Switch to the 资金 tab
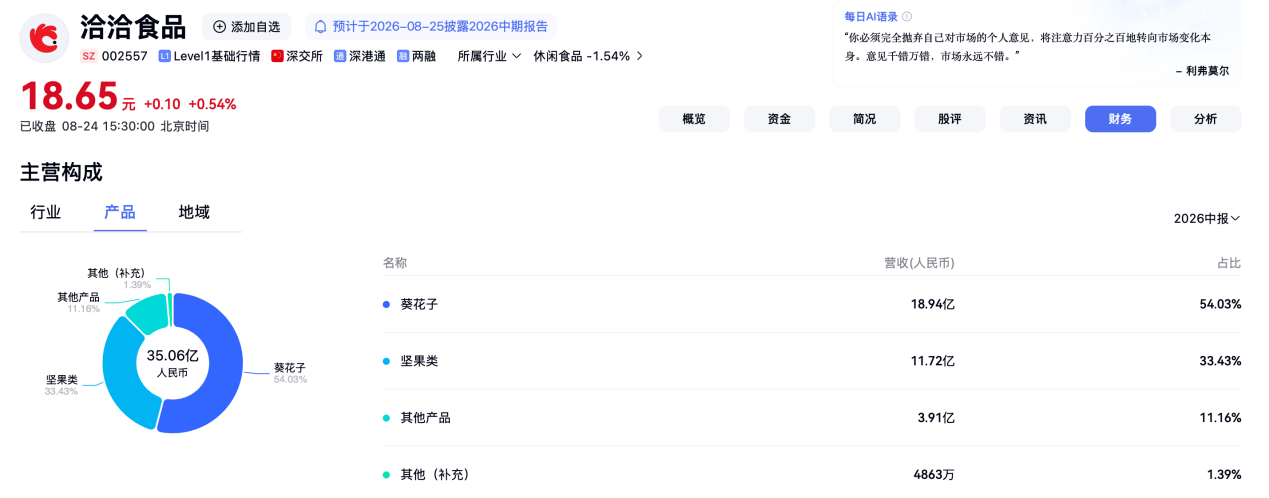Screen dimensions: 1269x498 (779, 119)
